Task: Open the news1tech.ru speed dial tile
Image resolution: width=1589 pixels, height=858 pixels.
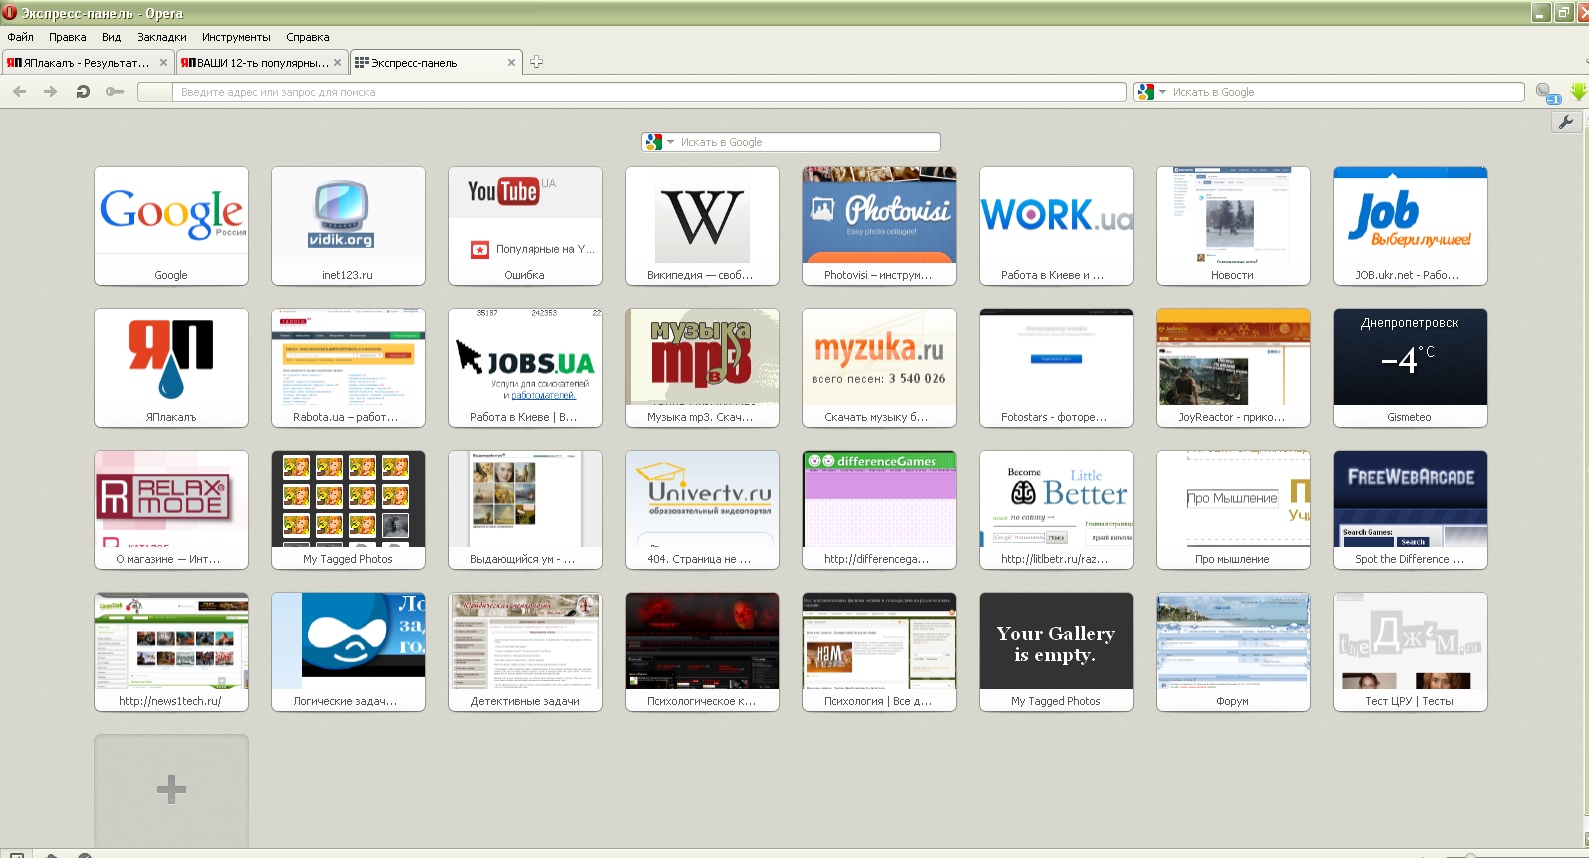Action: pyautogui.click(x=171, y=652)
